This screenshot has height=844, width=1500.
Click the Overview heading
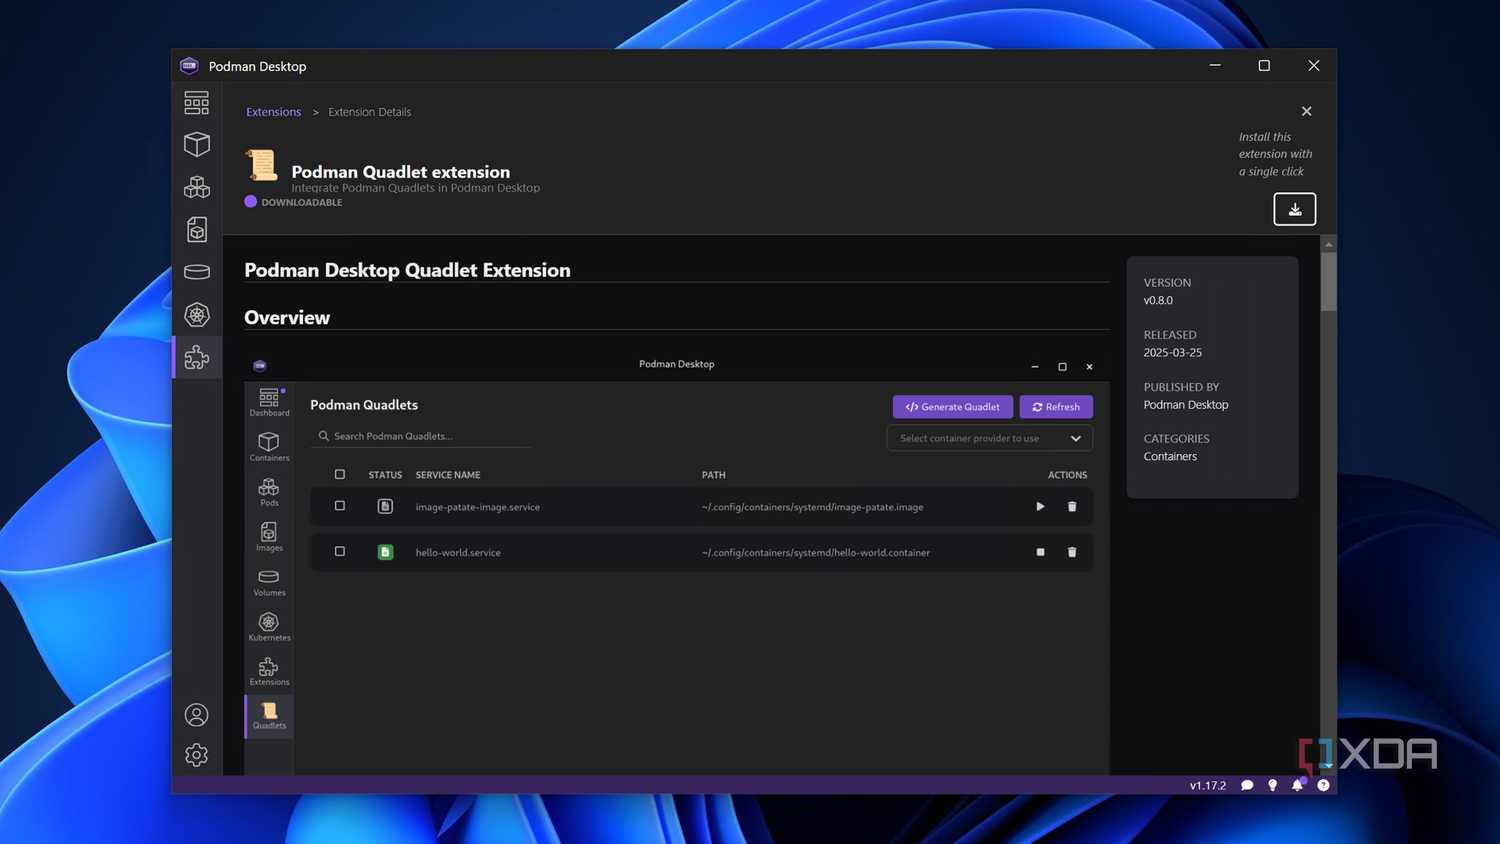click(x=287, y=317)
